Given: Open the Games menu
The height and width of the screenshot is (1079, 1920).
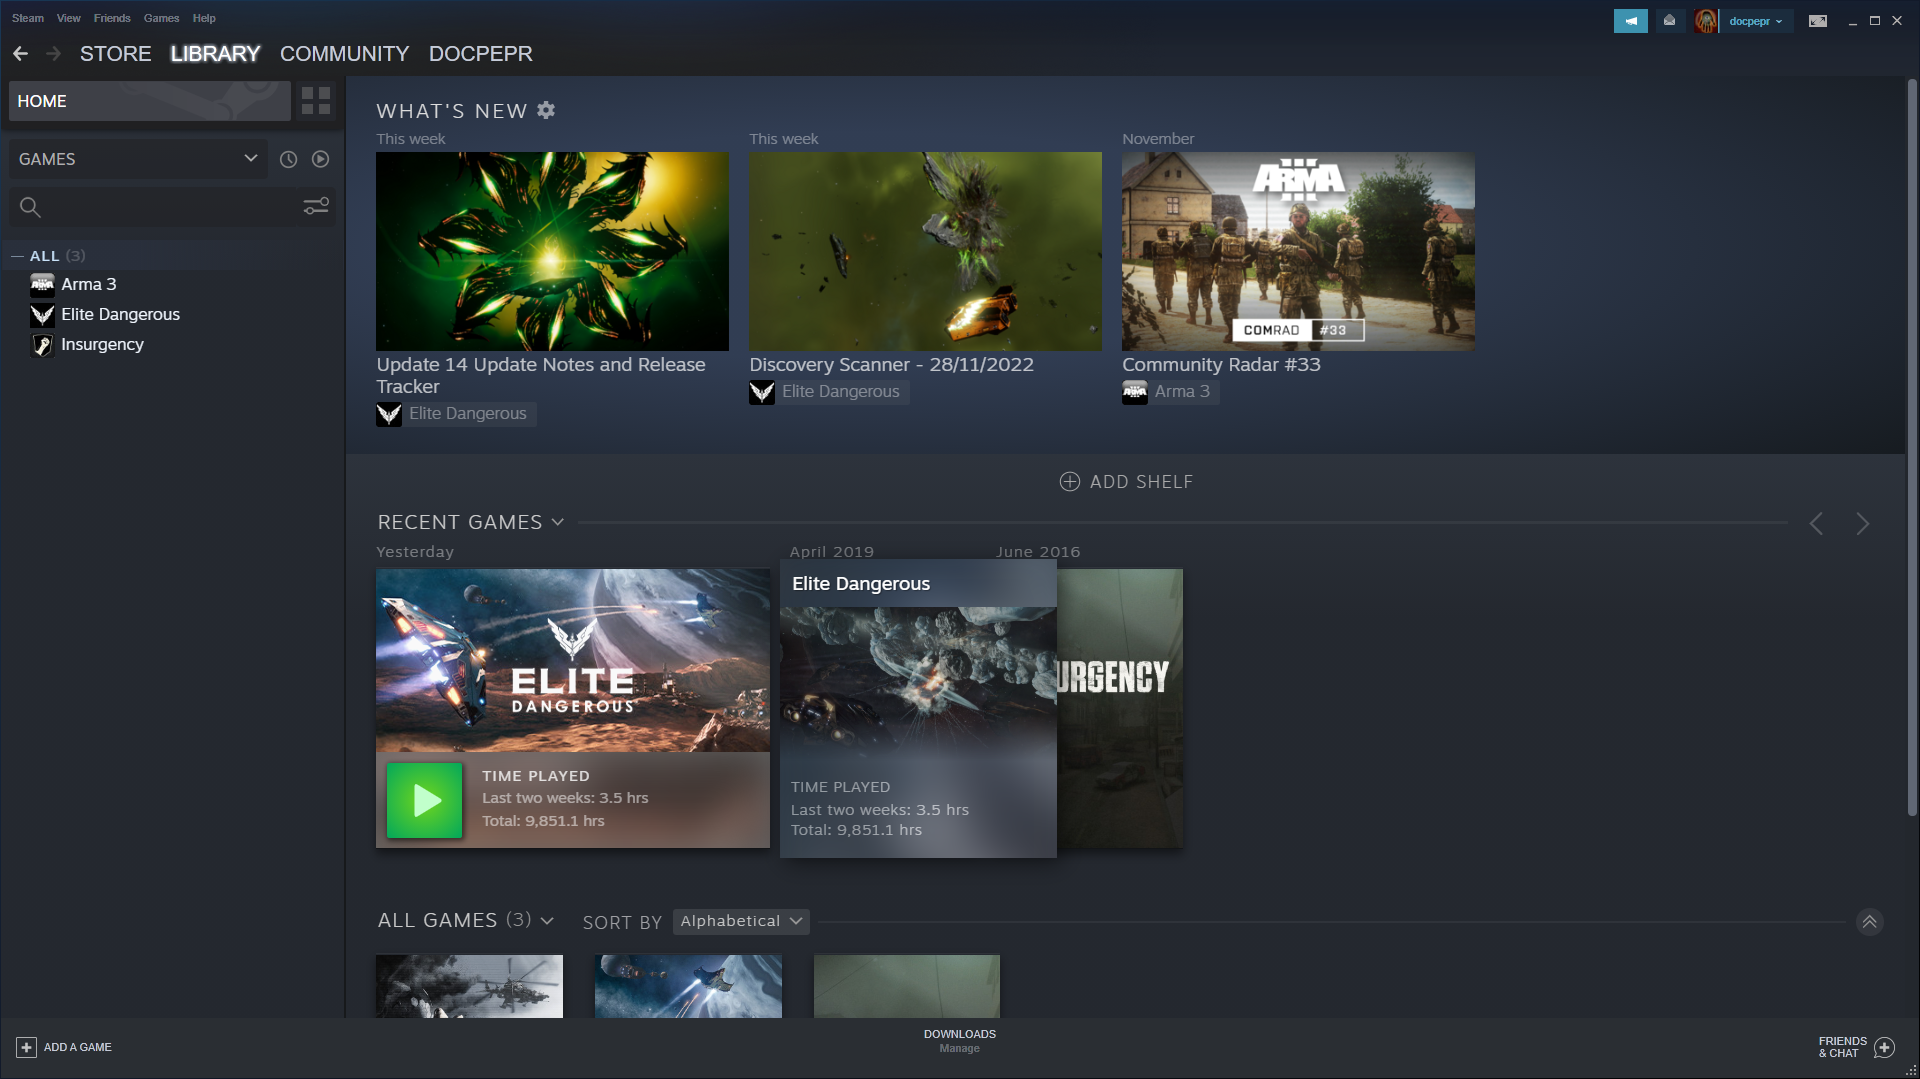Looking at the screenshot, I should [161, 18].
